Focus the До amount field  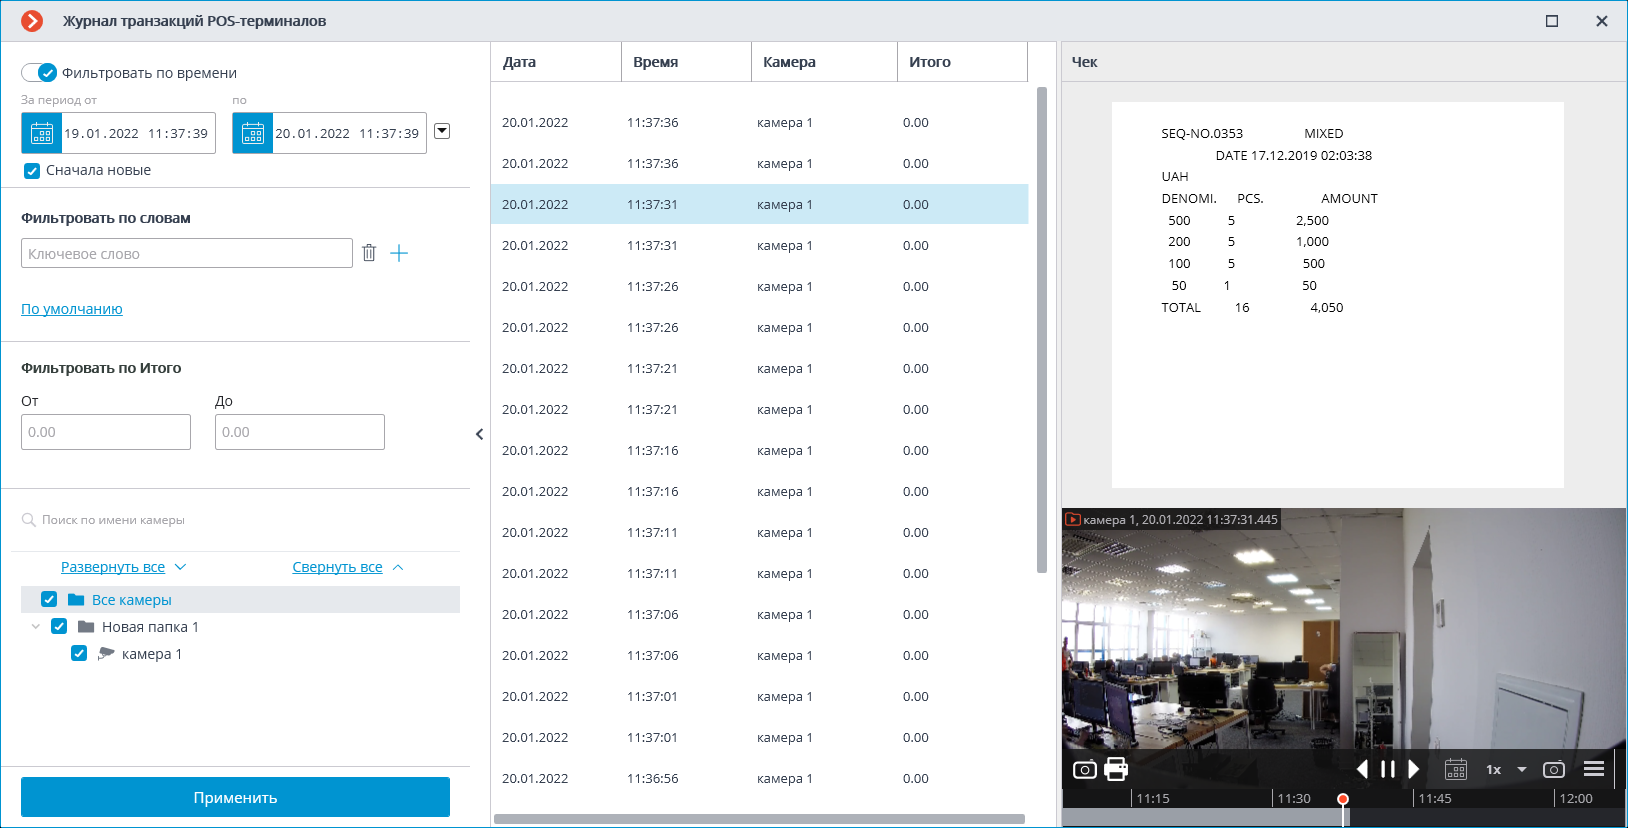(300, 432)
